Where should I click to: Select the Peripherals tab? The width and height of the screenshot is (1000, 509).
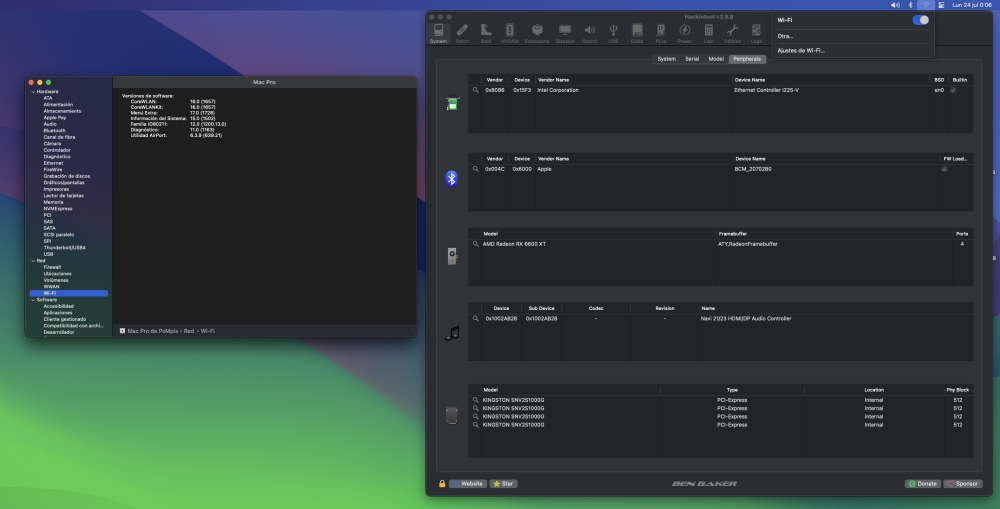pyautogui.click(x=747, y=59)
